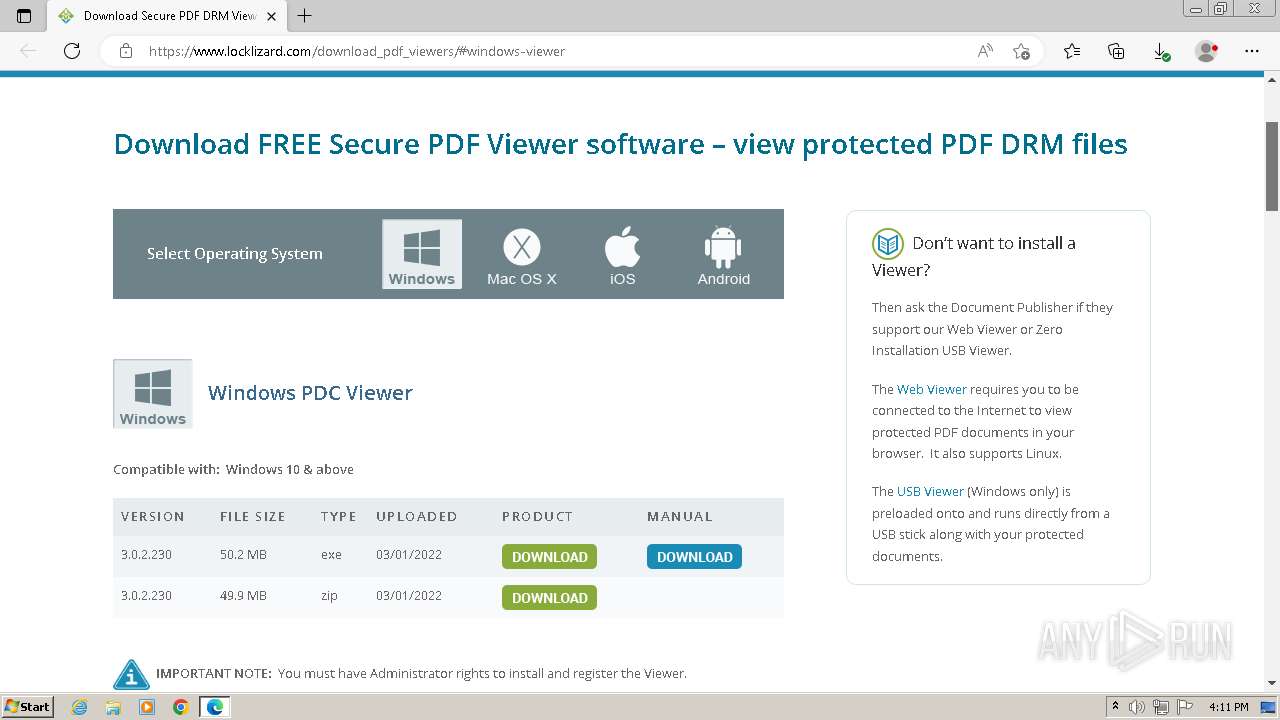
Task: Click Compatible with Windows 10 & above text
Action: pyautogui.click(x=233, y=469)
